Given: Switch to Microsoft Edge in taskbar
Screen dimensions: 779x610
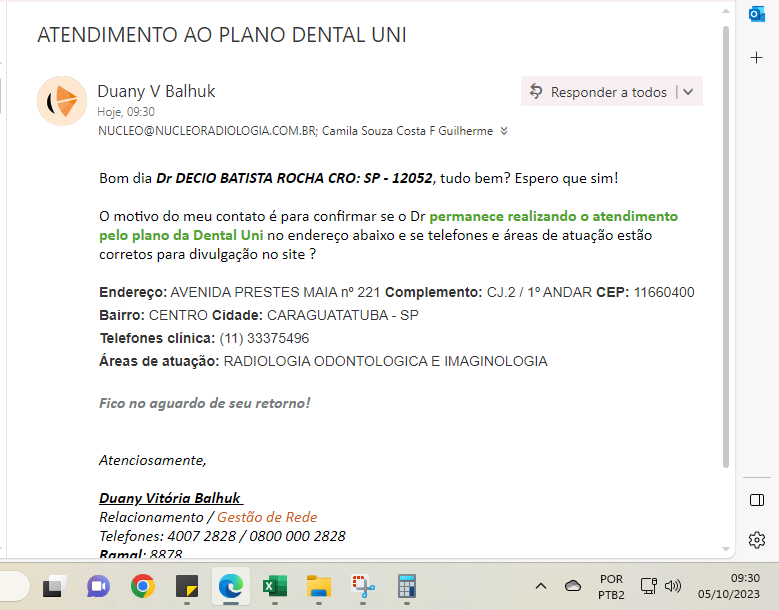Looking at the screenshot, I should point(231,587).
